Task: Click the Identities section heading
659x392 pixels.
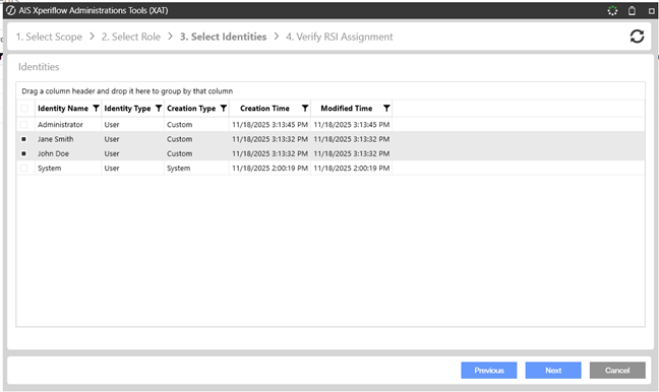Action: click(x=39, y=67)
